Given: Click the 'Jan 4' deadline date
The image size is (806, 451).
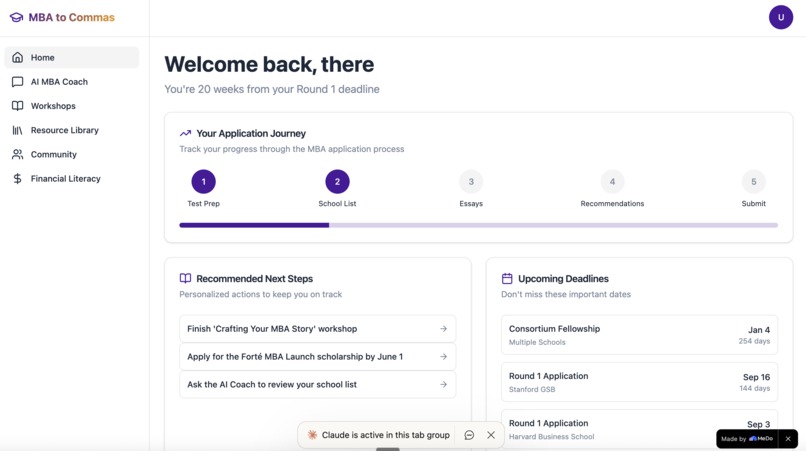Looking at the screenshot, I should [x=759, y=330].
